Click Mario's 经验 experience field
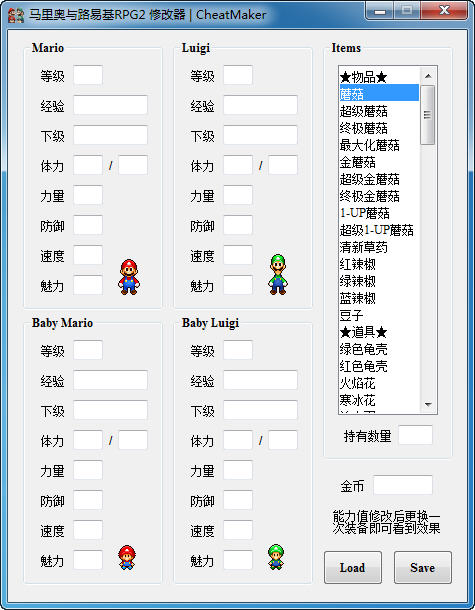This screenshot has height=610, width=475. [x=110, y=105]
